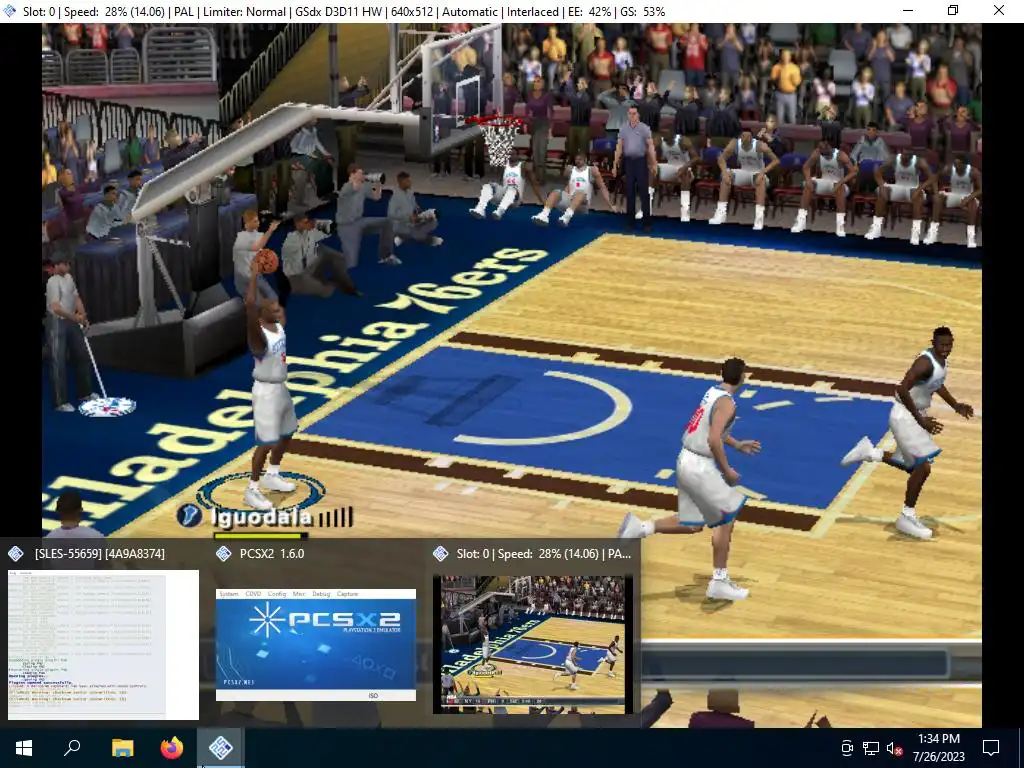
Task: Click PCSX2 icon in the window title bar
Action: [10, 11]
